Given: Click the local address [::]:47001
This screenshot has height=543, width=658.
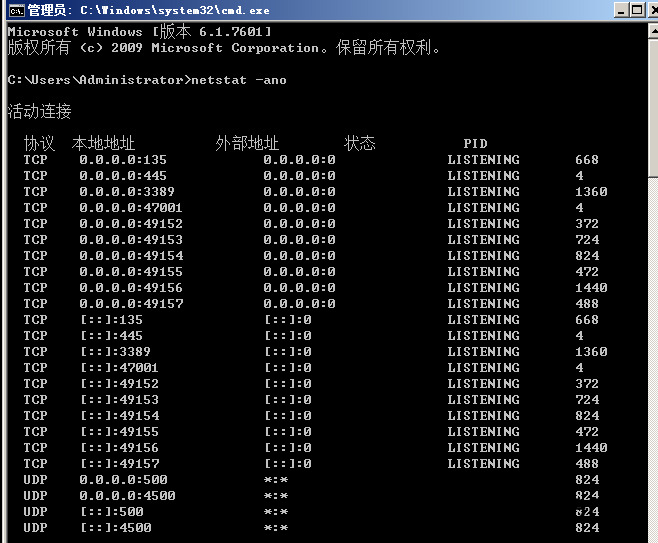Looking at the screenshot, I should coord(119,368).
